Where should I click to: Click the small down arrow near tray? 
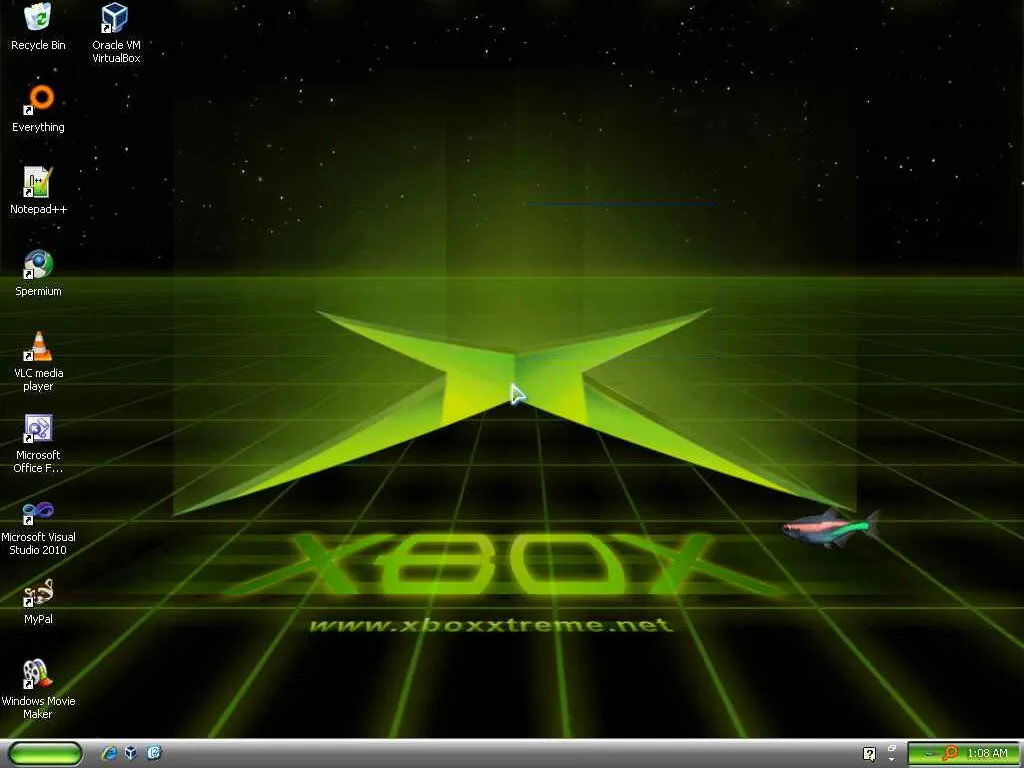pos(892,760)
